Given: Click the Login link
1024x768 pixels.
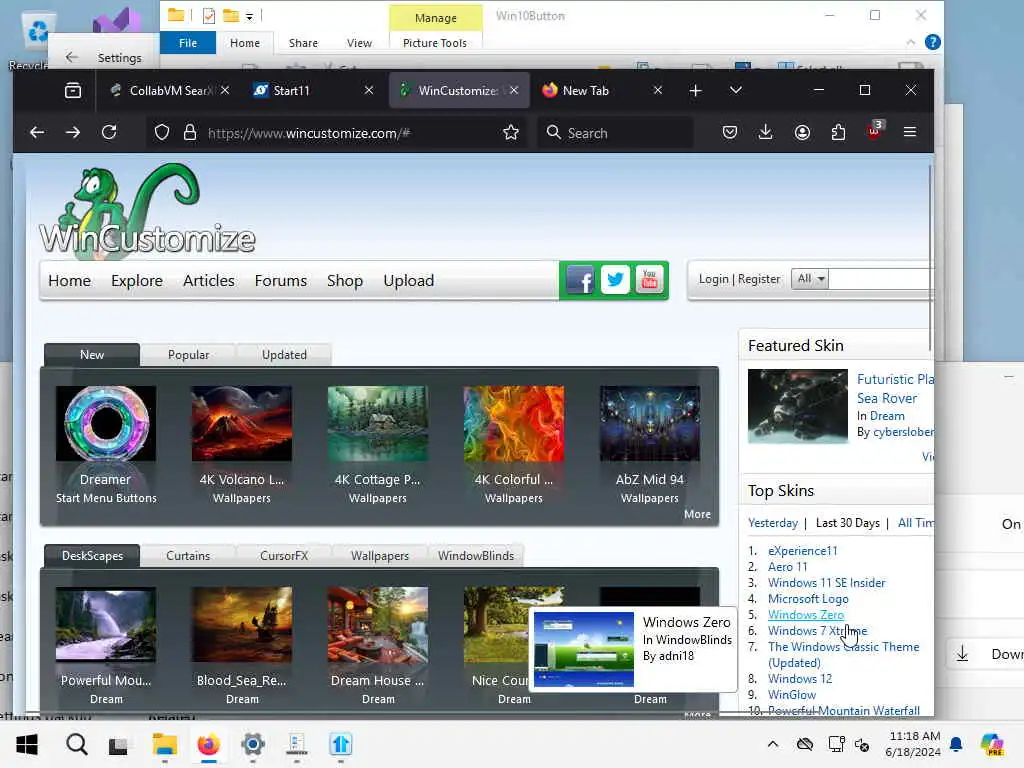Looking at the screenshot, I should pyautogui.click(x=713, y=279).
